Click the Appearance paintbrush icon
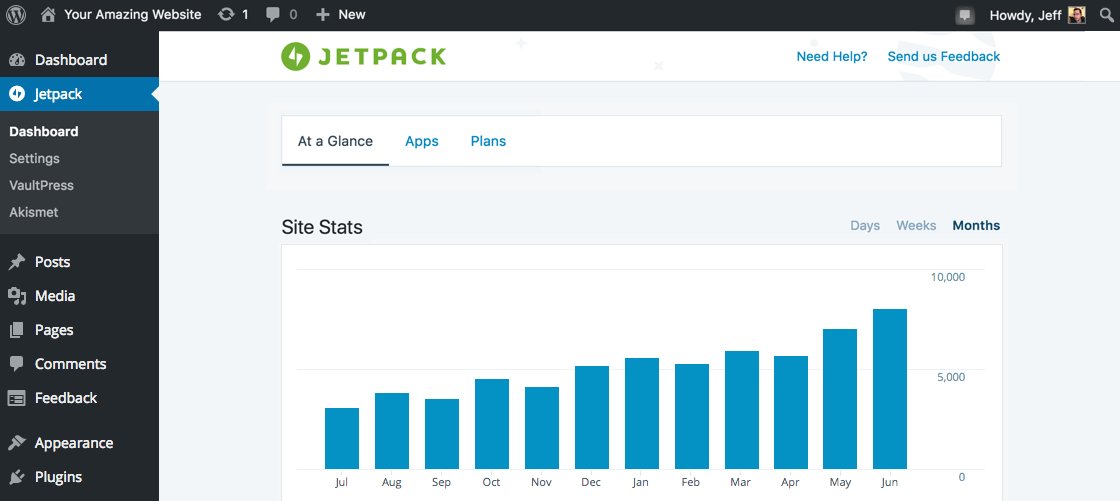 coord(16,443)
